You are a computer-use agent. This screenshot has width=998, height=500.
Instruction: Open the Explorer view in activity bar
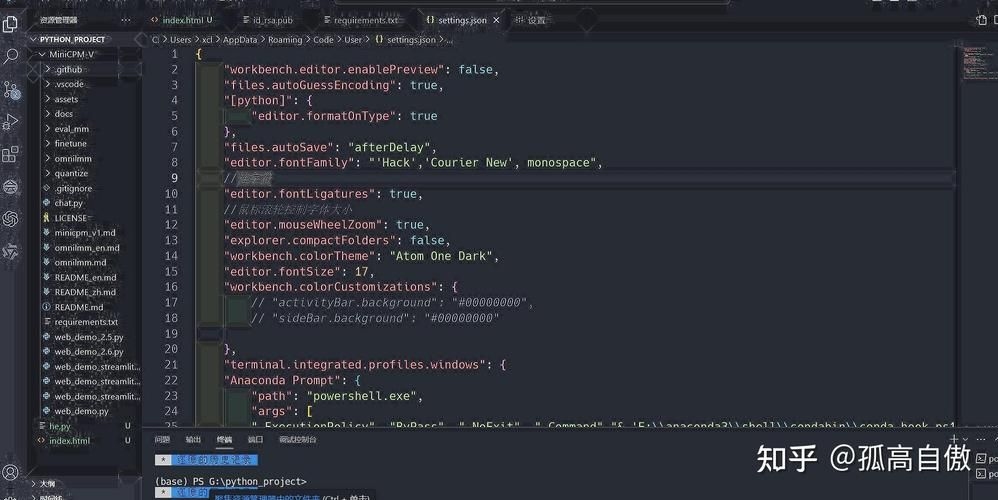click(11, 23)
